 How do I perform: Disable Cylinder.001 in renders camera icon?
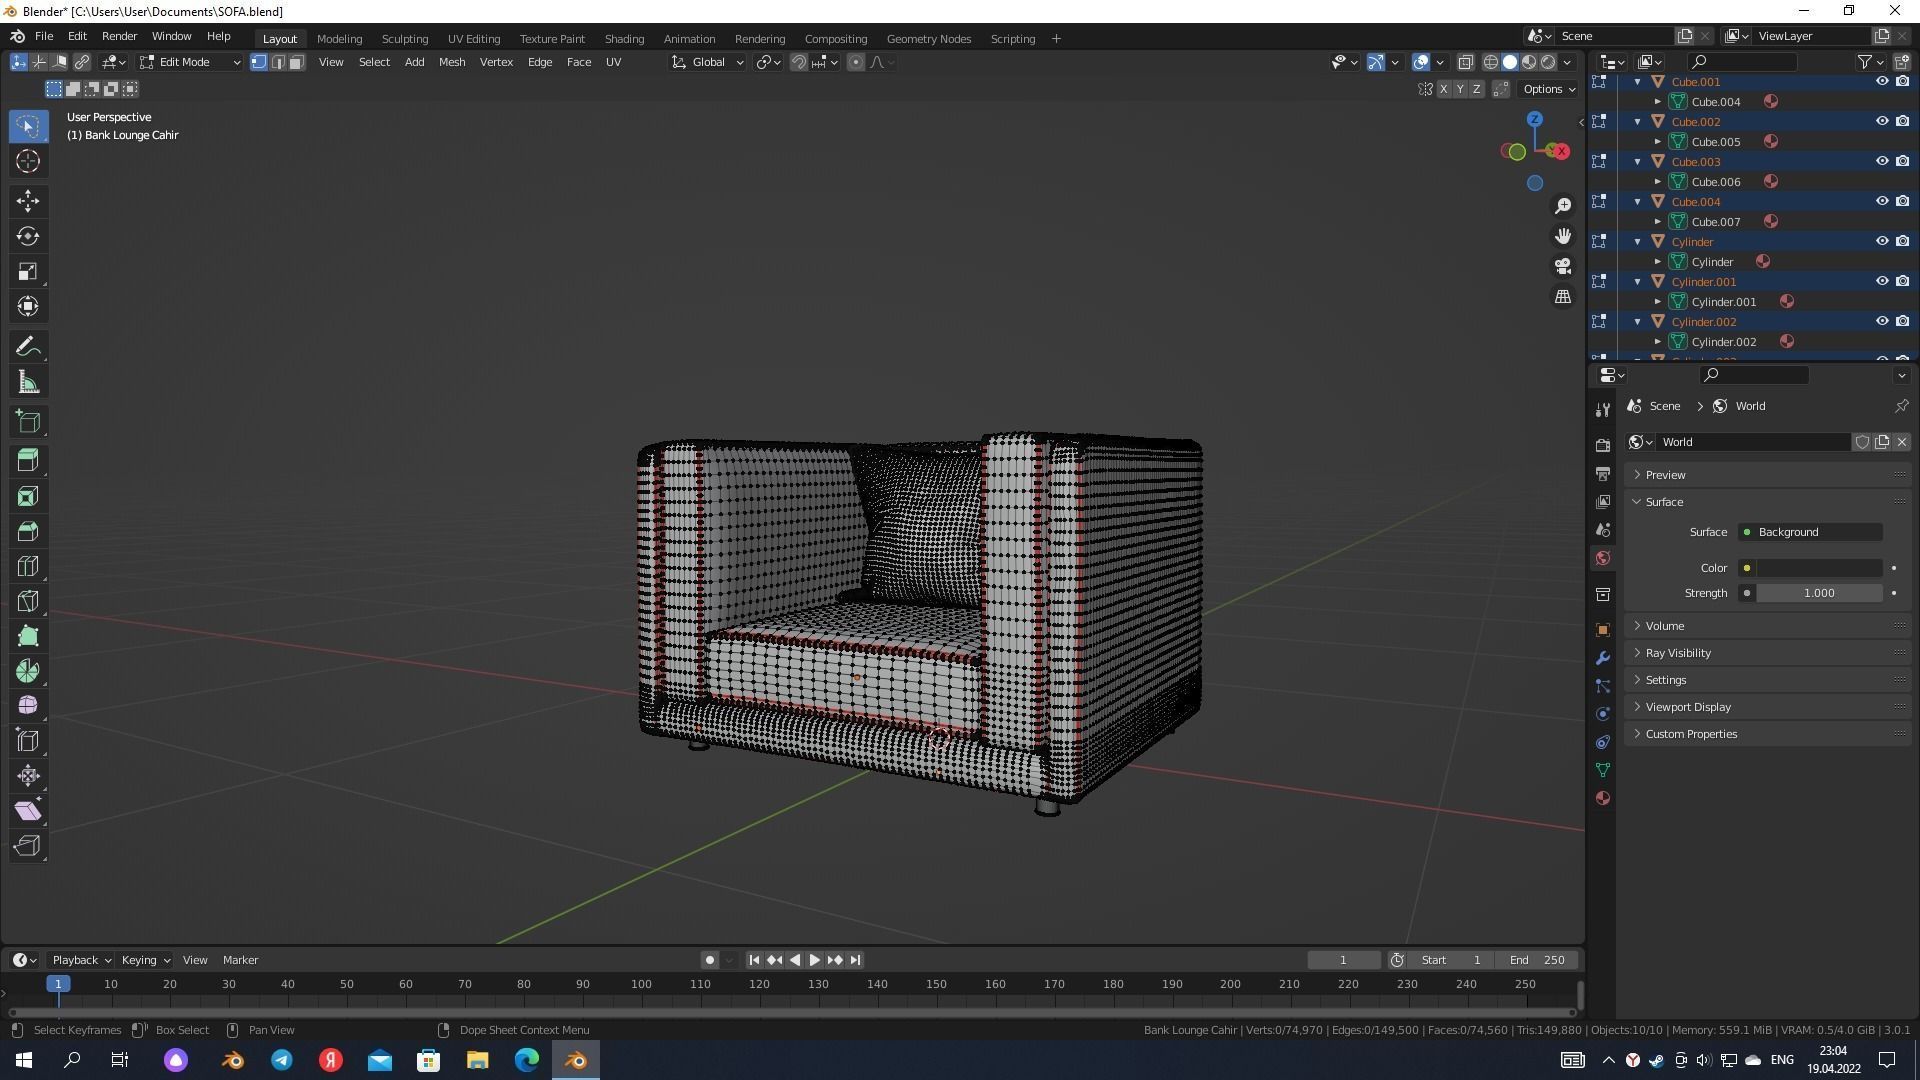1902,282
